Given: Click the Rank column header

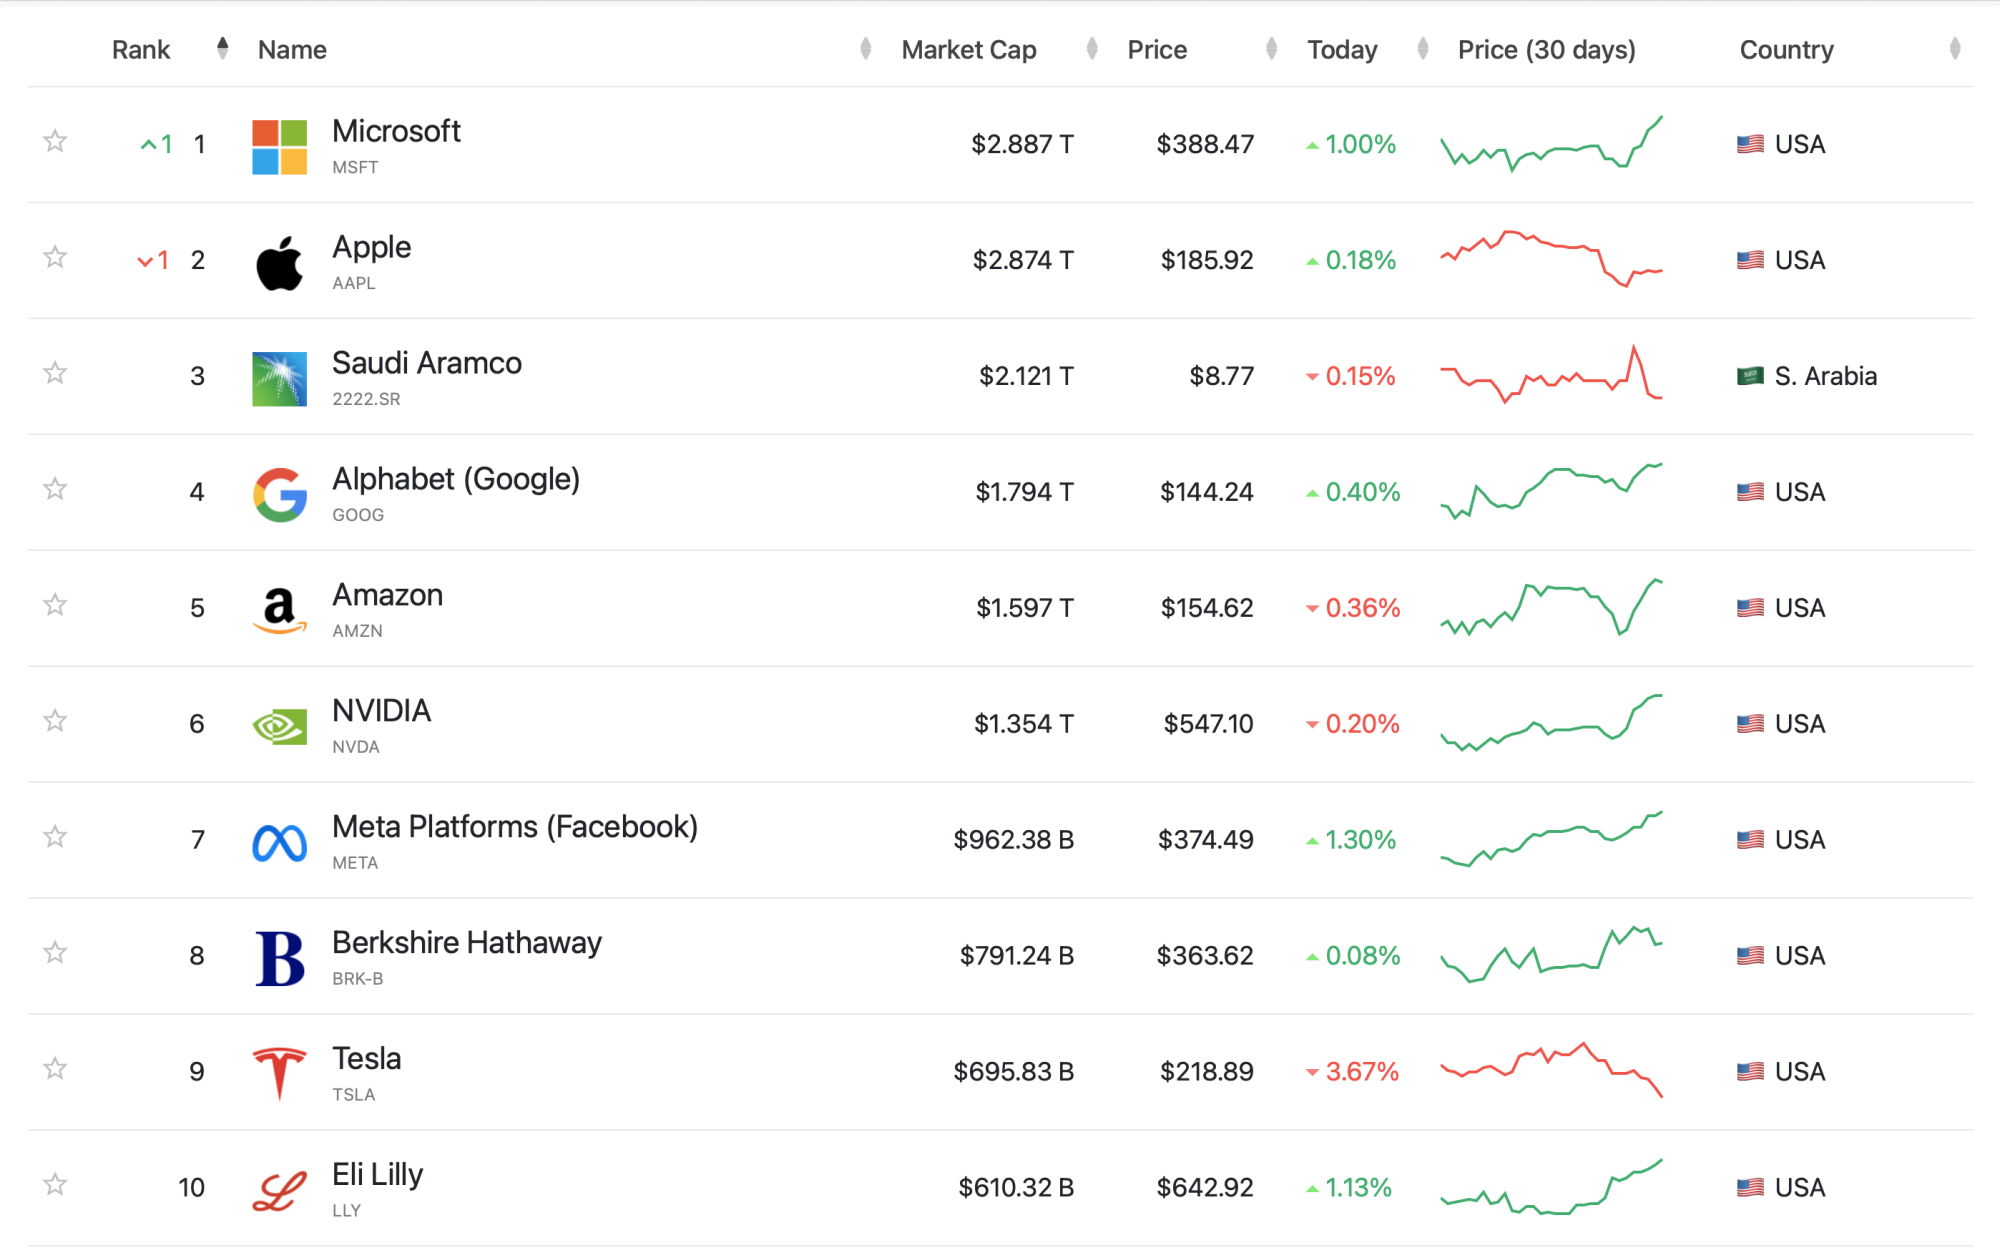Looking at the screenshot, I should 141,50.
